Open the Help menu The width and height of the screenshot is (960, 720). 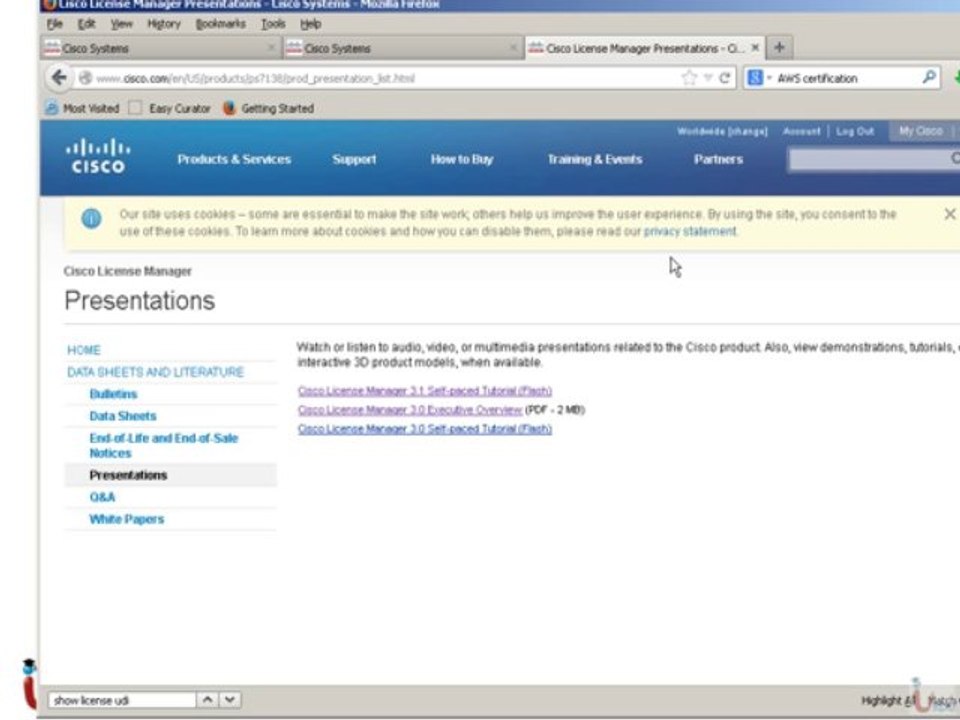point(310,24)
